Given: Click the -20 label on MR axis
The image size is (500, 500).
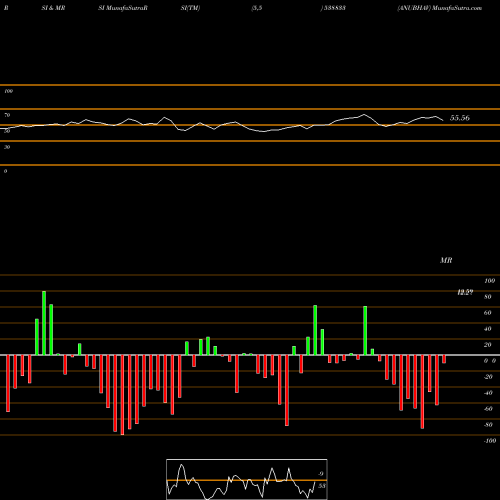Looking at the screenshot, I should pyautogui.click(x=488, y=377).
